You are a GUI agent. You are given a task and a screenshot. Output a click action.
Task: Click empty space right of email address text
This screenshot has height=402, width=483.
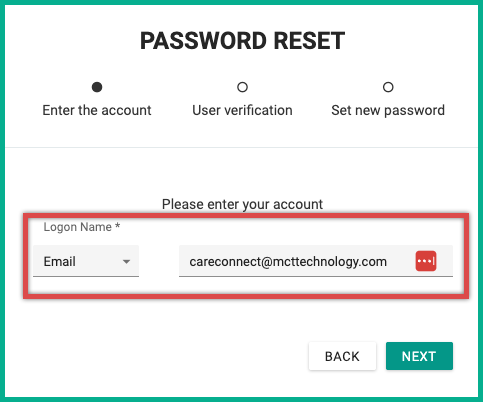tap(401, 261)
